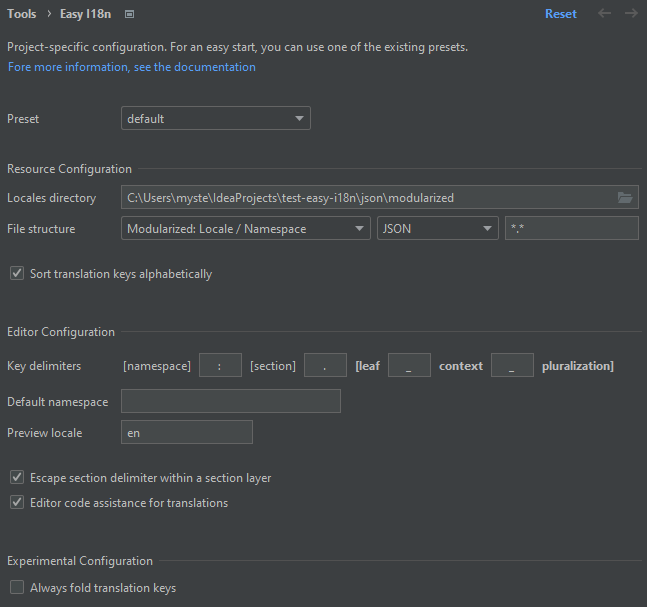This screenshot has height=607, width=647.
Task: Click the Reset link
Action: pyautogui.click(x=560, y=14)
